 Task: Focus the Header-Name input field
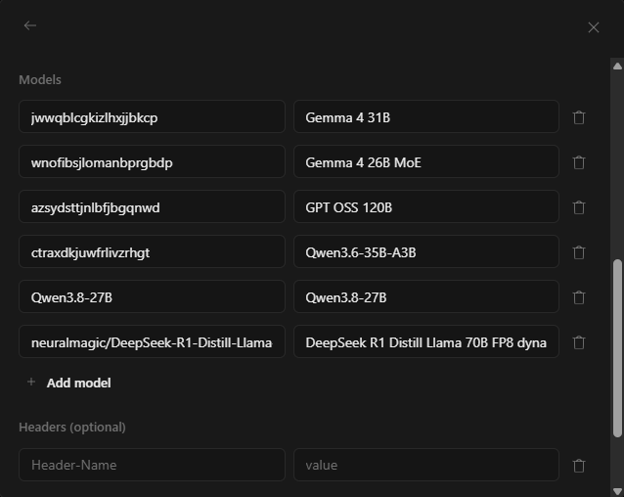click(152, 465)
